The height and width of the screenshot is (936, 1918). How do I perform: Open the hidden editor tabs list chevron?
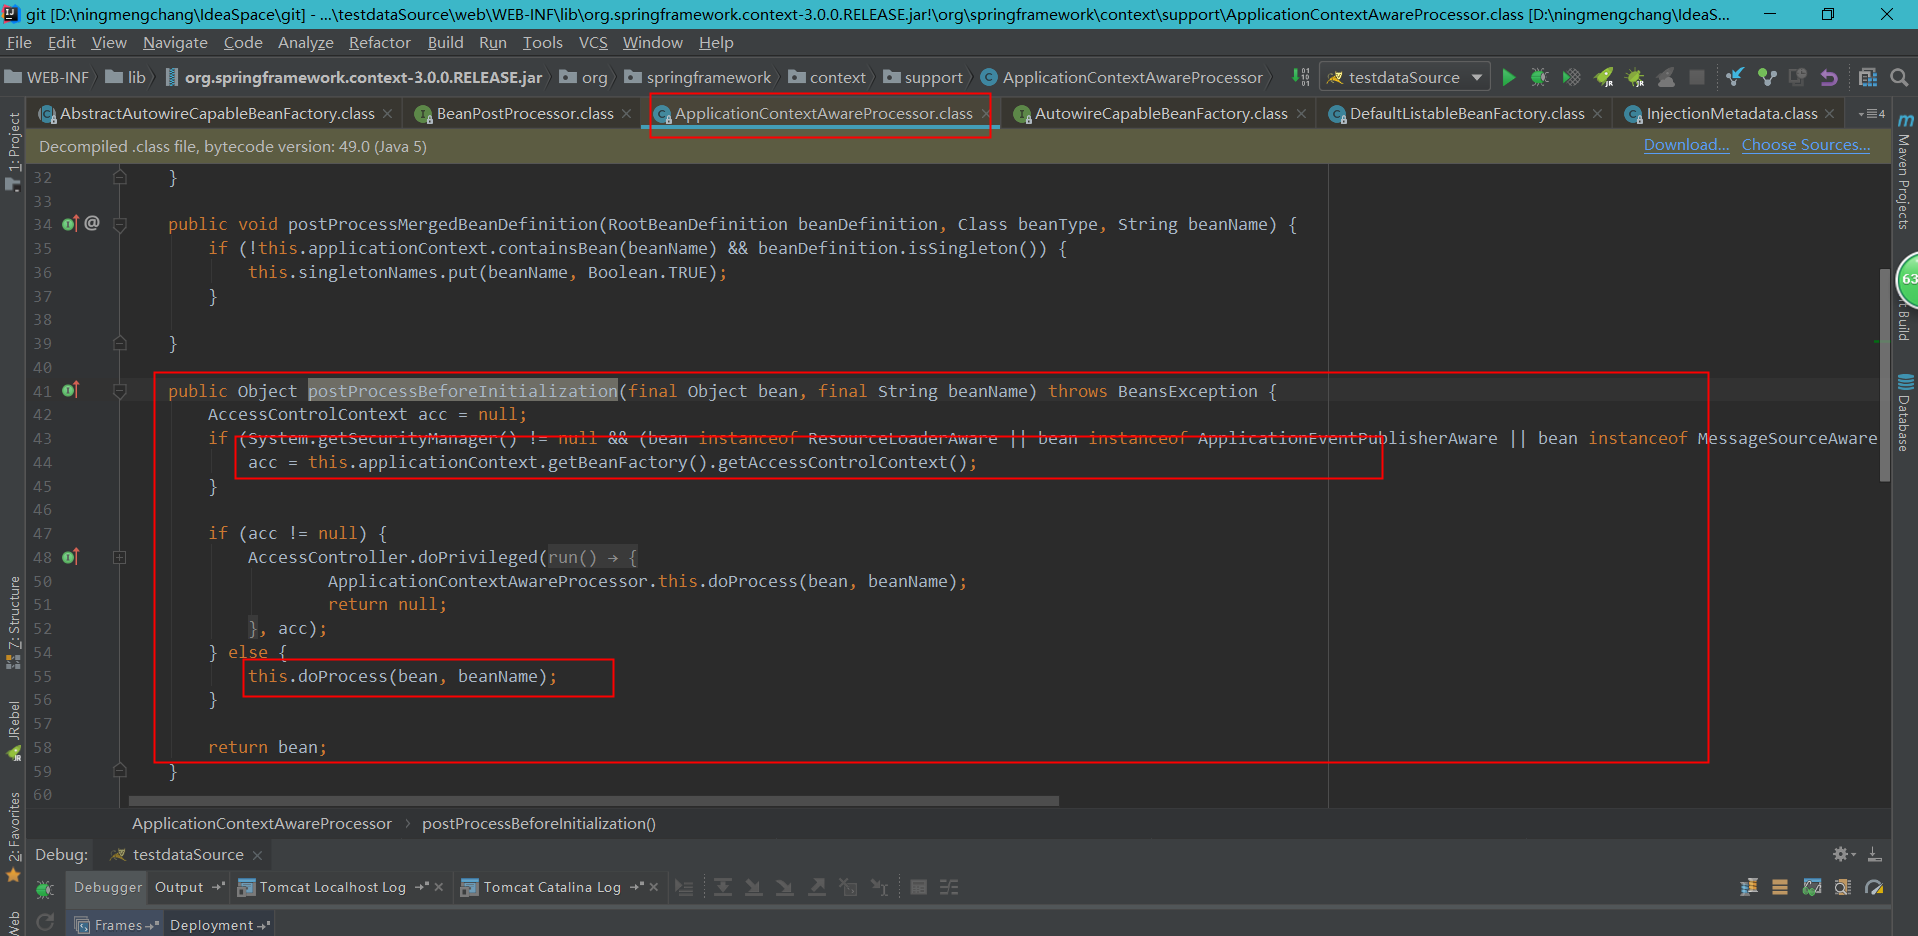click(x=1869, y=113)
